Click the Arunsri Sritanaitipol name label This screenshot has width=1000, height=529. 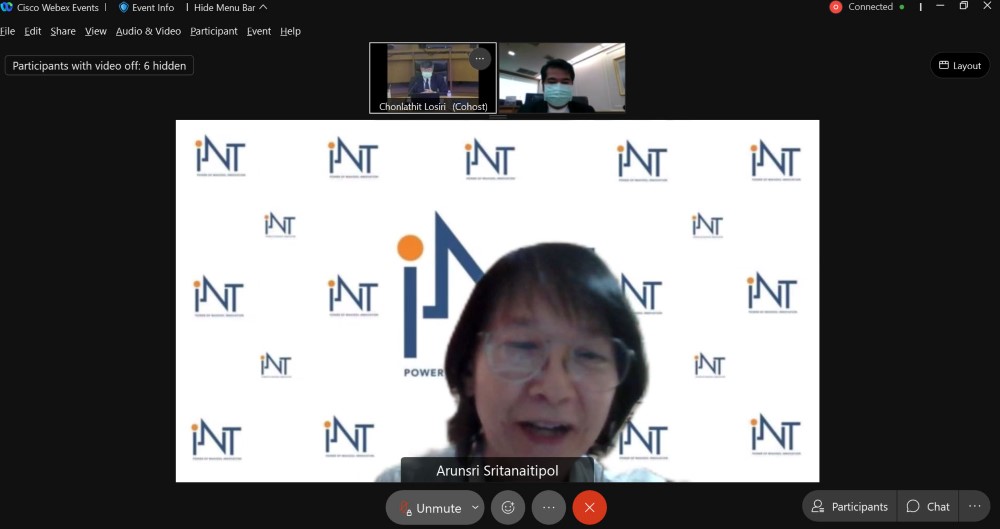tap(497, 470)
